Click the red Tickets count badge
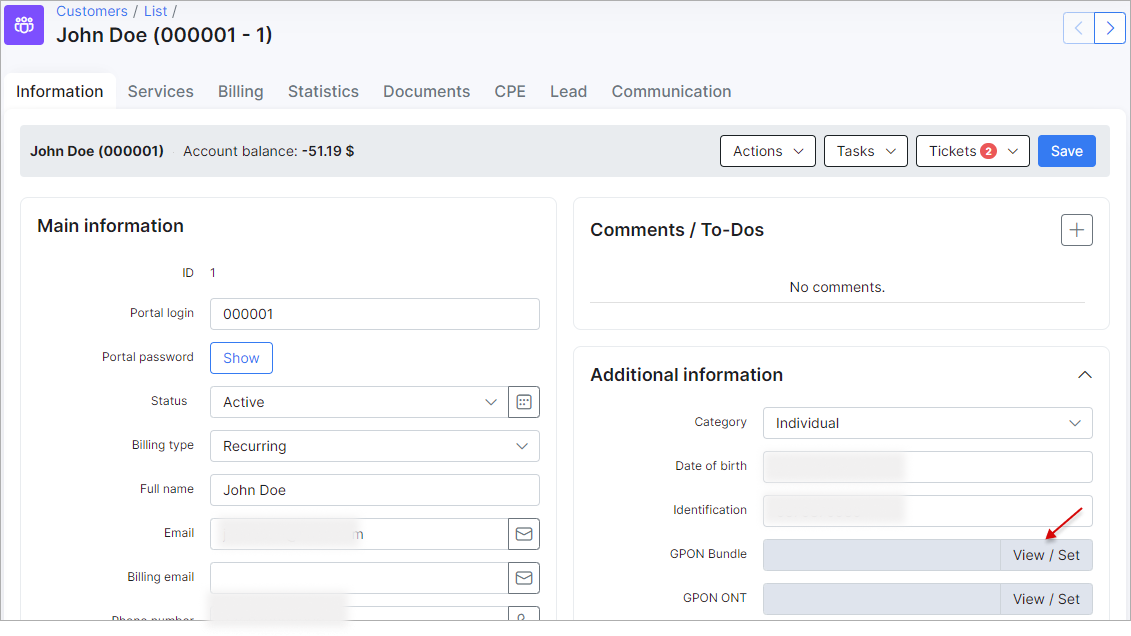The height and width of the screenshot is (636, 1131). click(988, 151)
